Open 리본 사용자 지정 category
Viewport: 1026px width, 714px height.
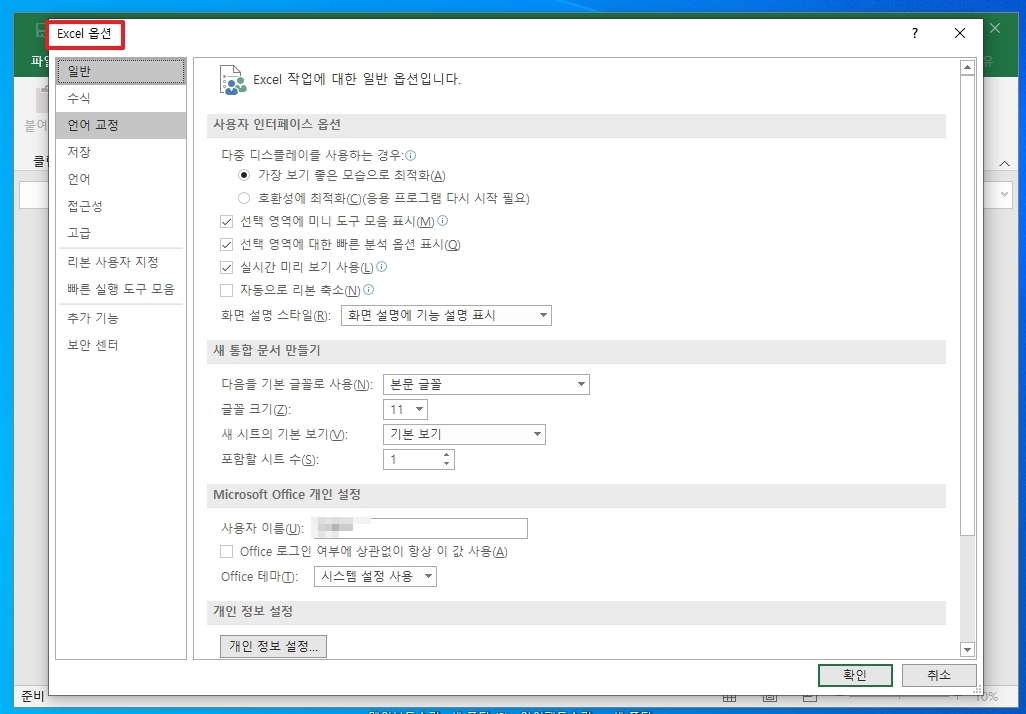[x=121, y=262]
